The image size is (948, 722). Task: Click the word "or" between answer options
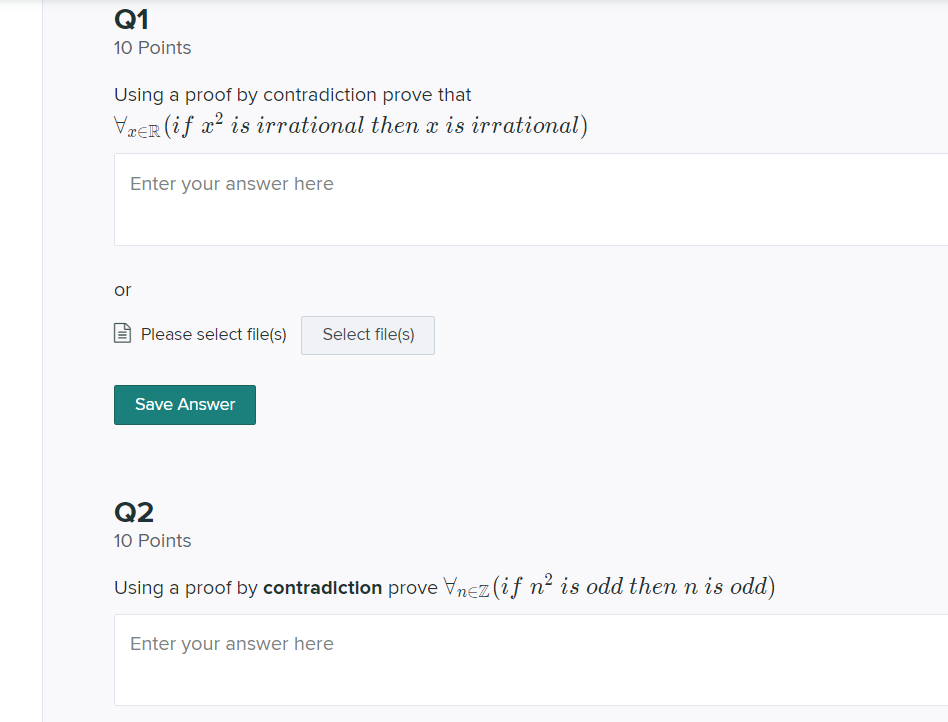[x=121, y=290]
